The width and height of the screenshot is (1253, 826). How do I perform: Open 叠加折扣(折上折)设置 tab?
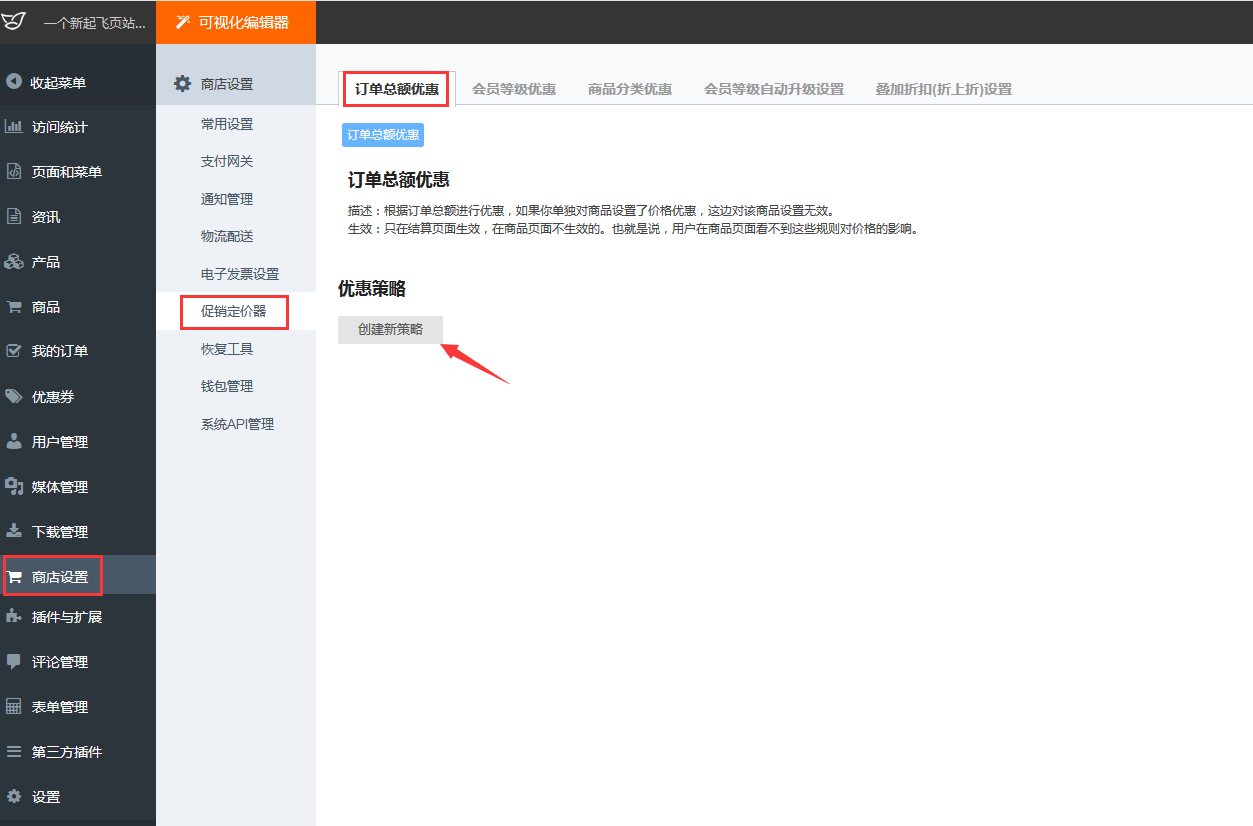[x=943, y=89]
